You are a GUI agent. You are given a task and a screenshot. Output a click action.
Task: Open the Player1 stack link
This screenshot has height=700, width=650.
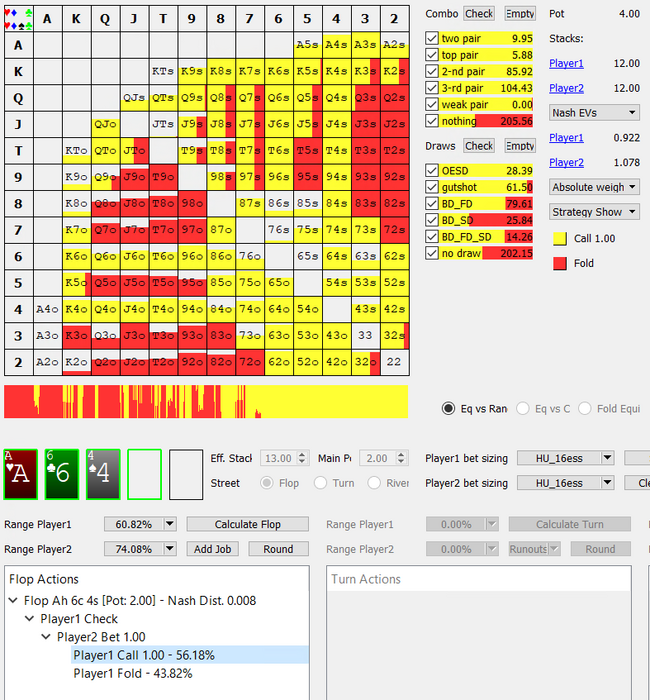pos(566,63)
